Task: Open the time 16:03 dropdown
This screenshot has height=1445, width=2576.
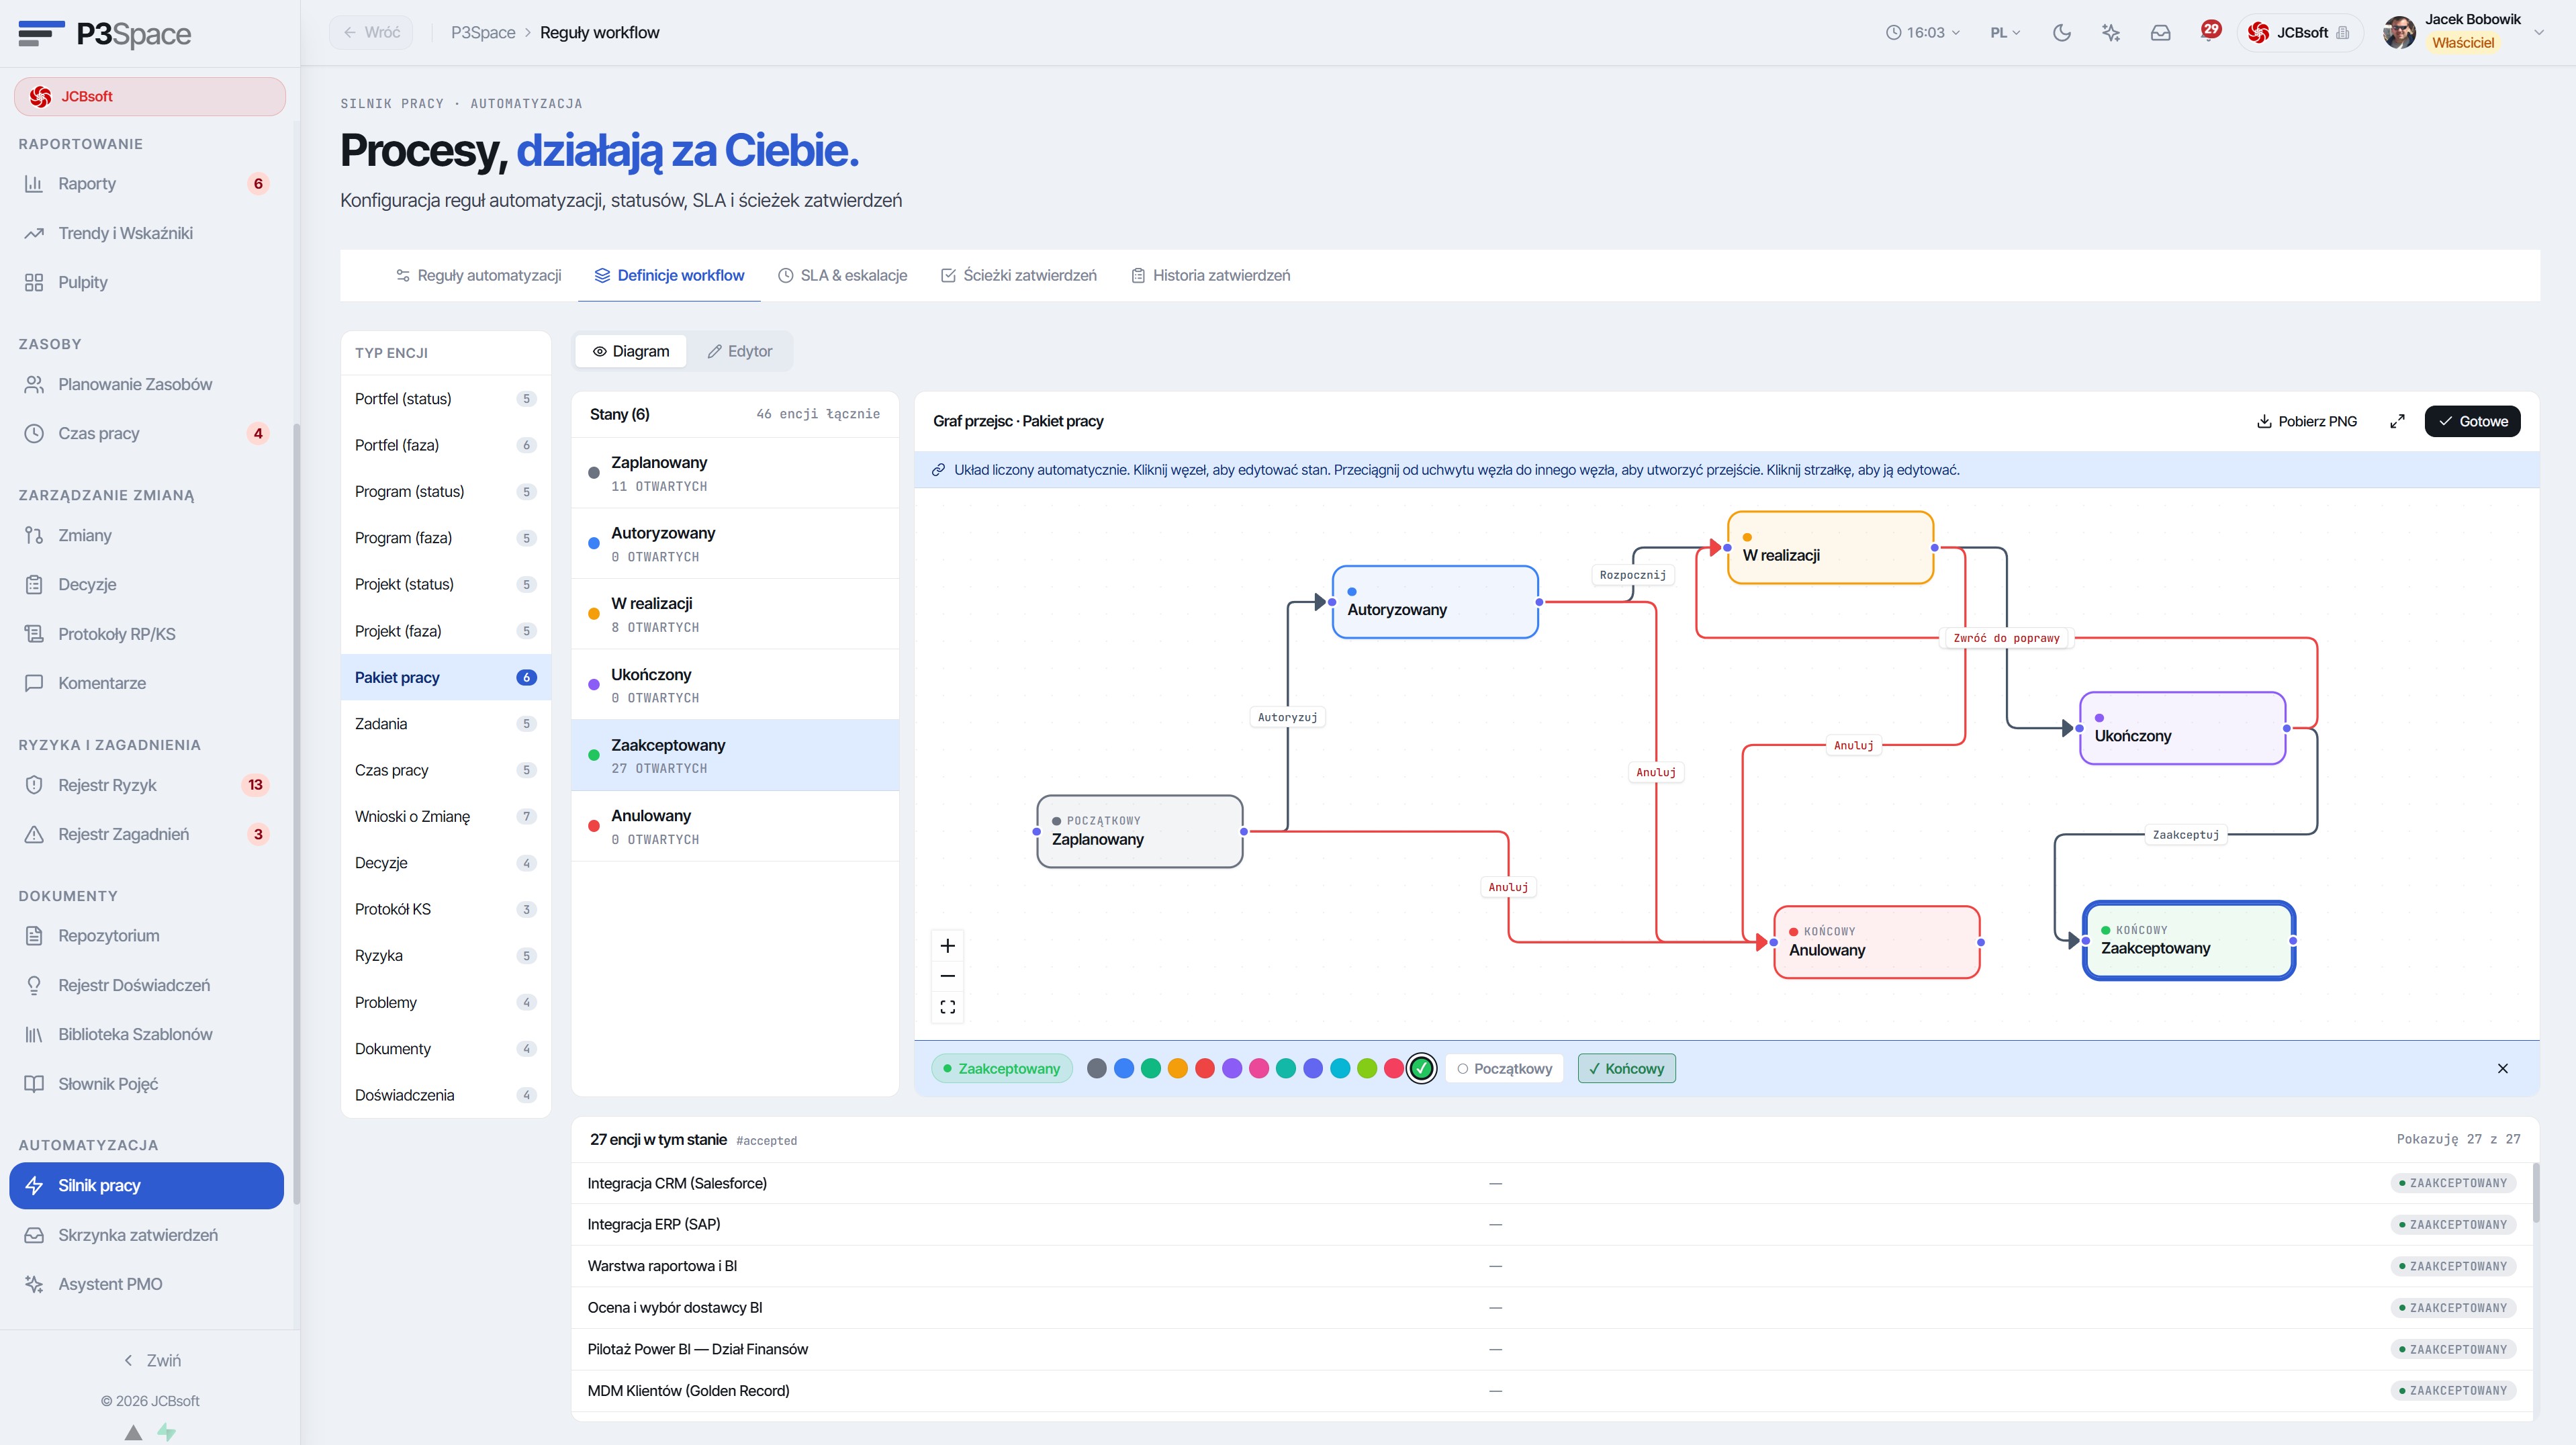Action: click(1922, 33)
